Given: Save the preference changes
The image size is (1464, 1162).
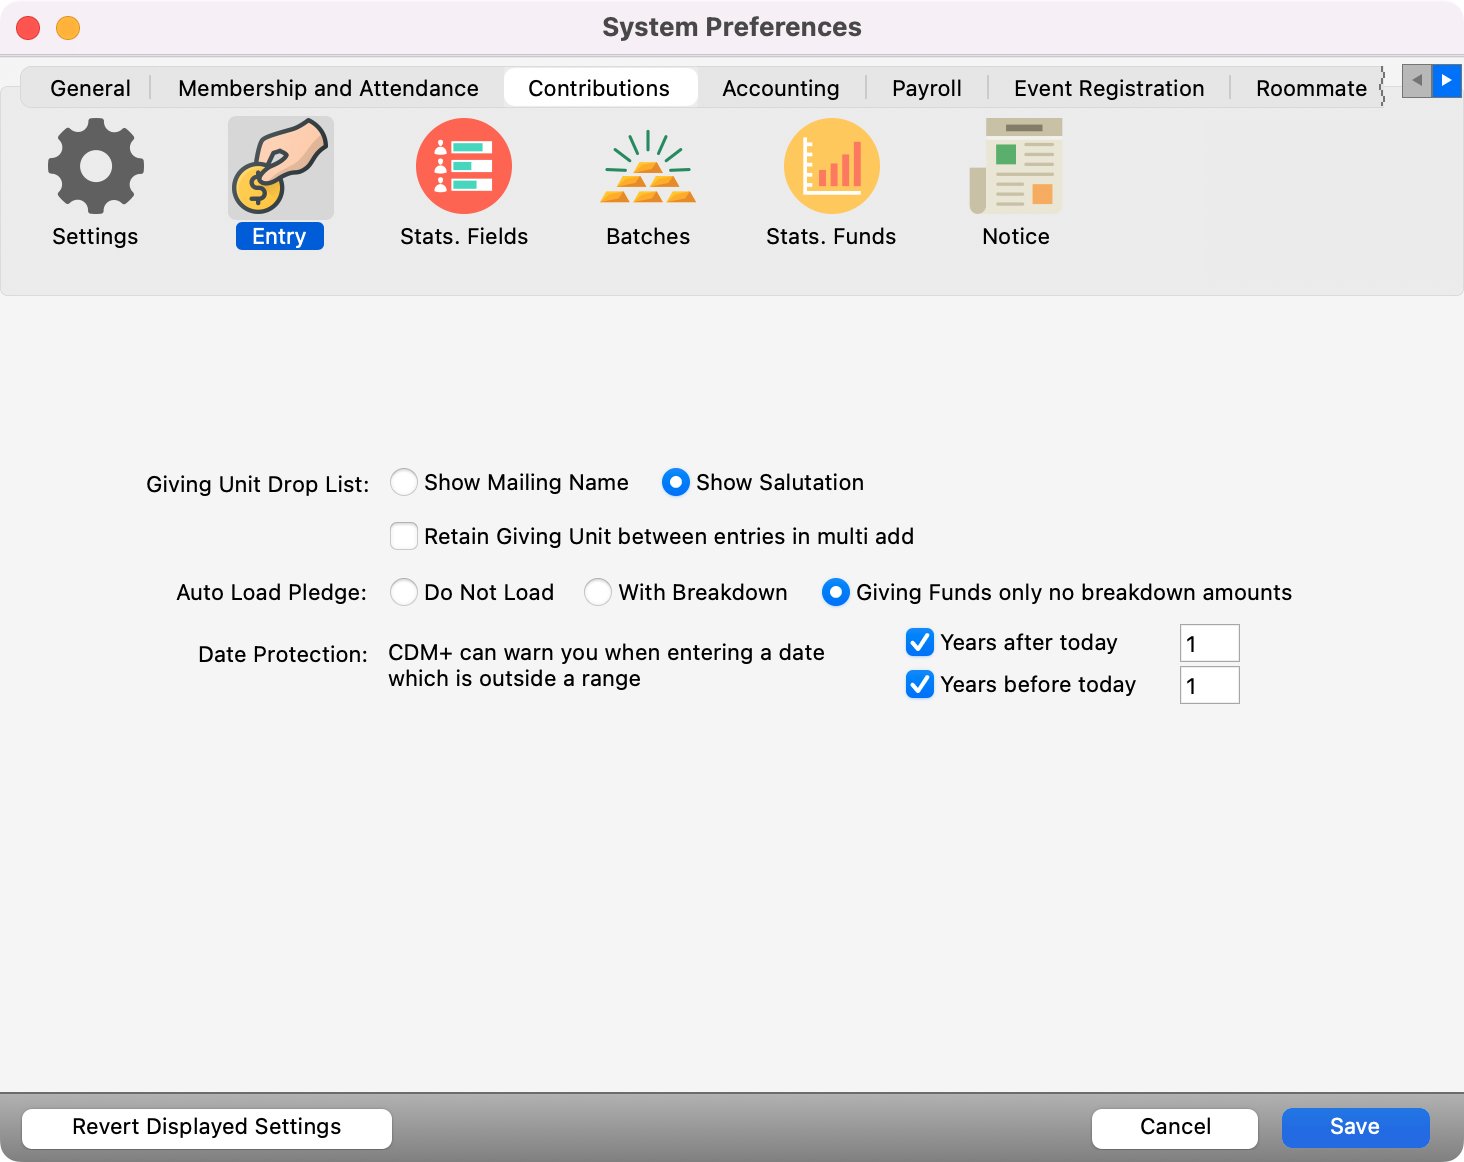Looking at the screenshot, I should point(1355,1127).
